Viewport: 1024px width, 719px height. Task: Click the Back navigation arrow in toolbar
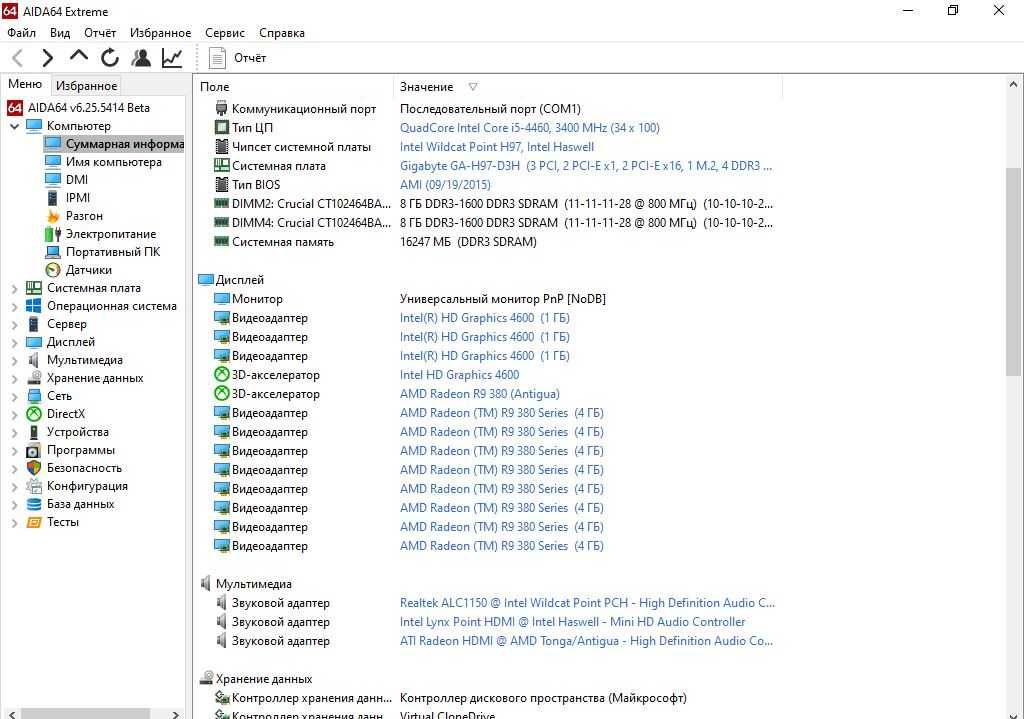[x=18, y=58]
